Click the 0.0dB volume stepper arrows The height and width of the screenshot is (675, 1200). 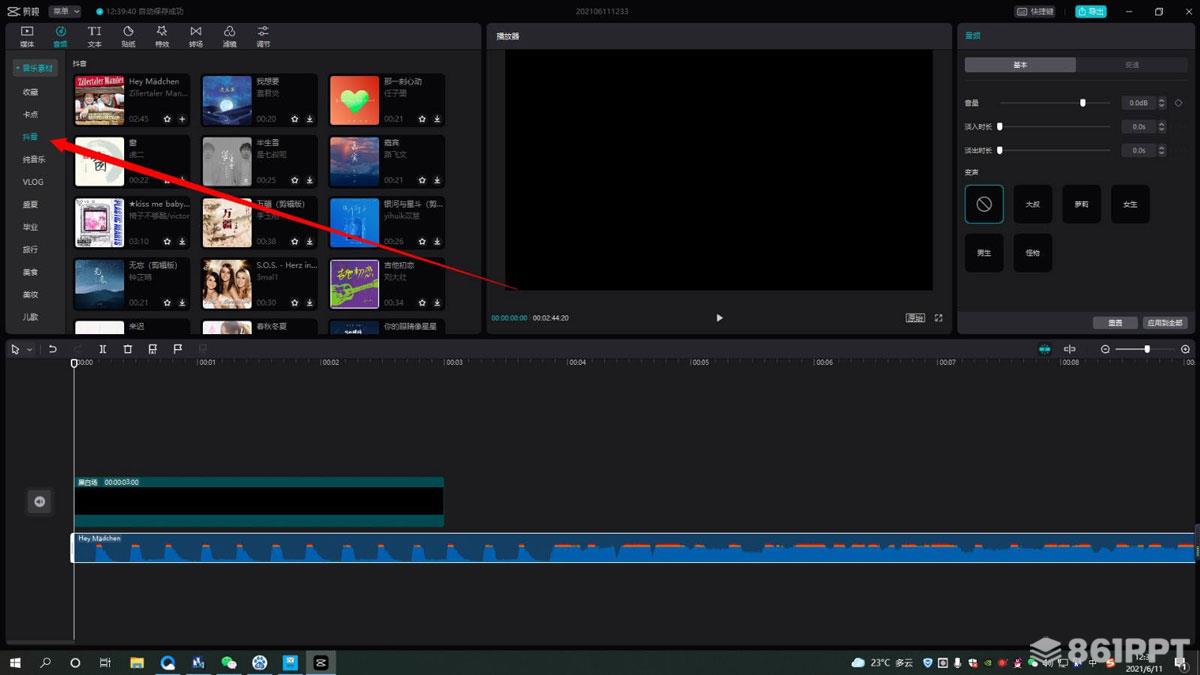(1161, 102)
